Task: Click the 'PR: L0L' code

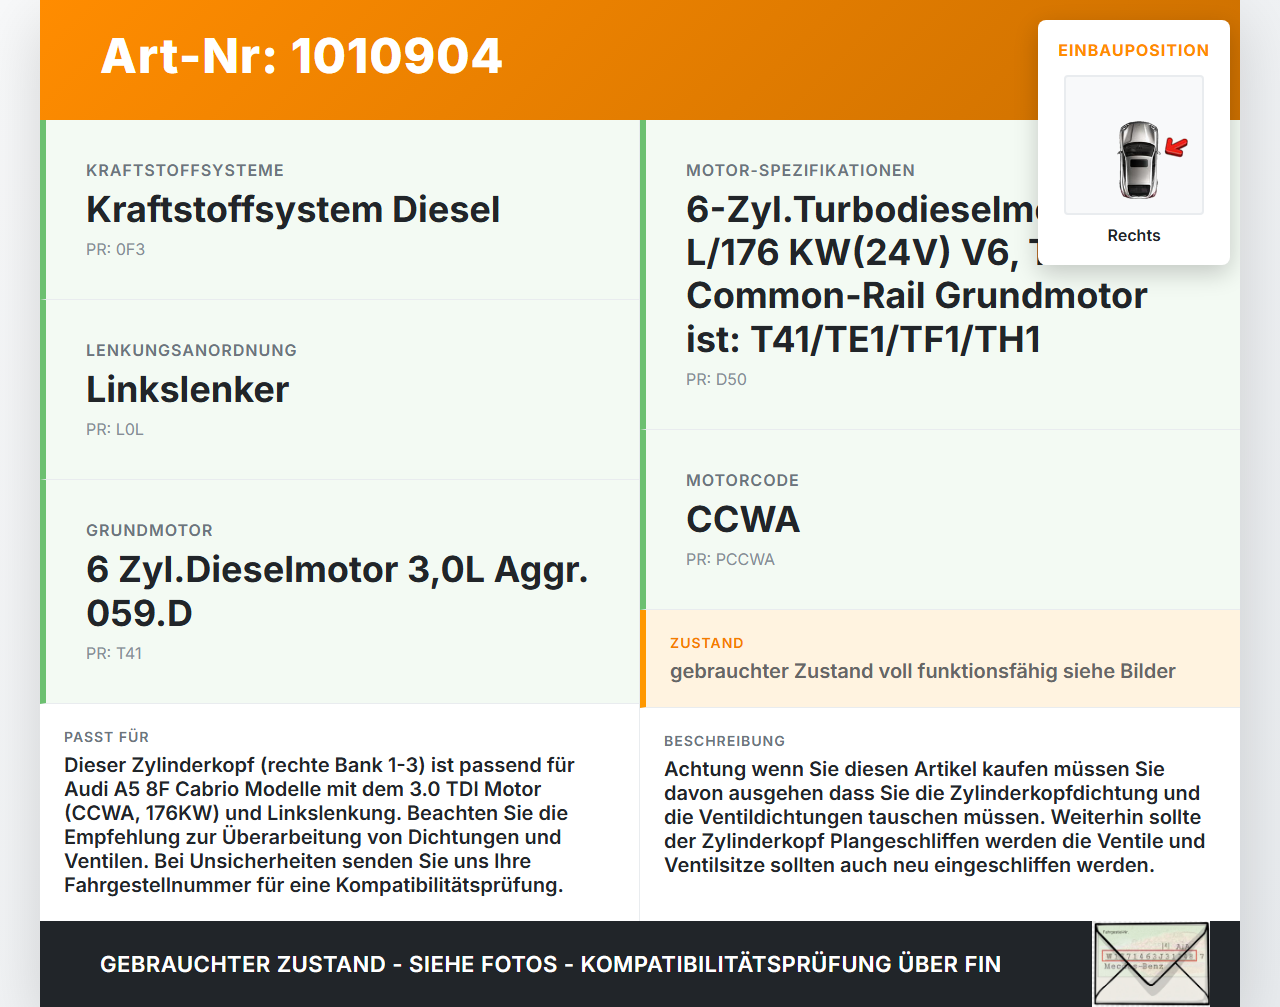Action: pos(115,429)
